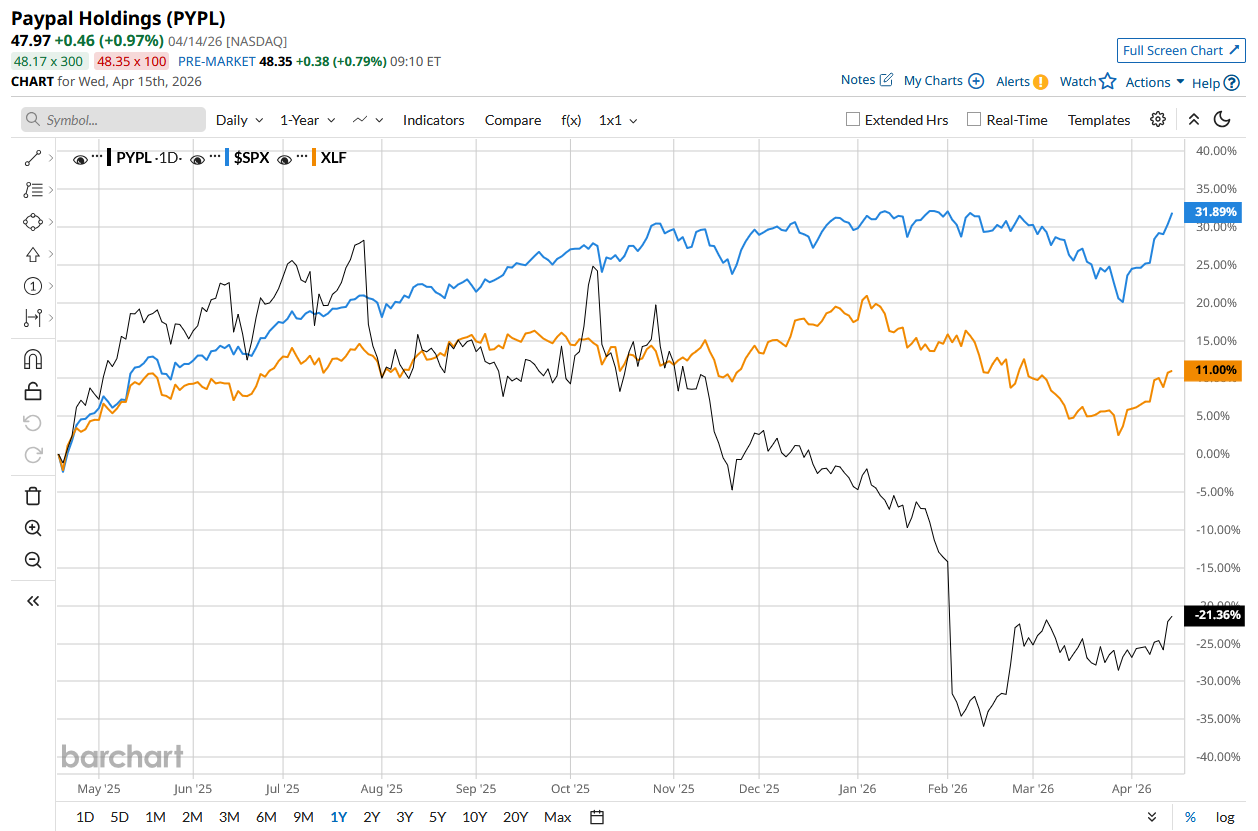Image resolution: width=1258 pixels, height=831 pixels.
Task: Open chart settings gear icon
Action: coord(1158,120)
